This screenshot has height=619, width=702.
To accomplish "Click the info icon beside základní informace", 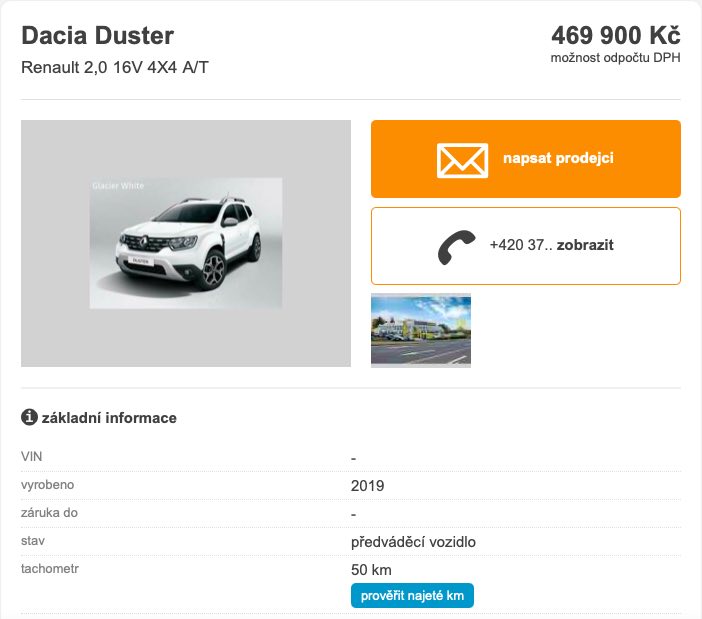I will [x=29, y=417].
